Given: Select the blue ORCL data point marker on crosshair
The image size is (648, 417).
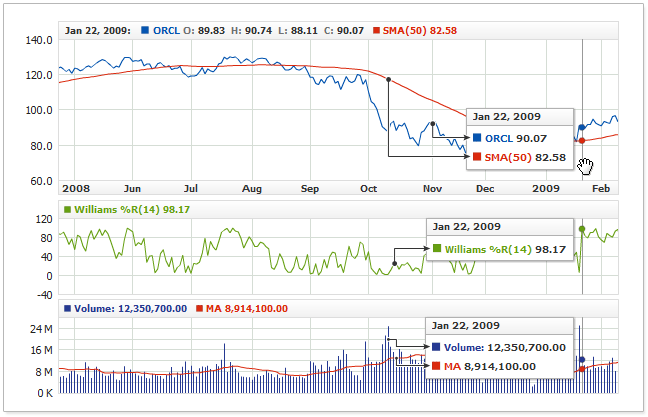Looking at the screenshot, I should pos(582,128).
